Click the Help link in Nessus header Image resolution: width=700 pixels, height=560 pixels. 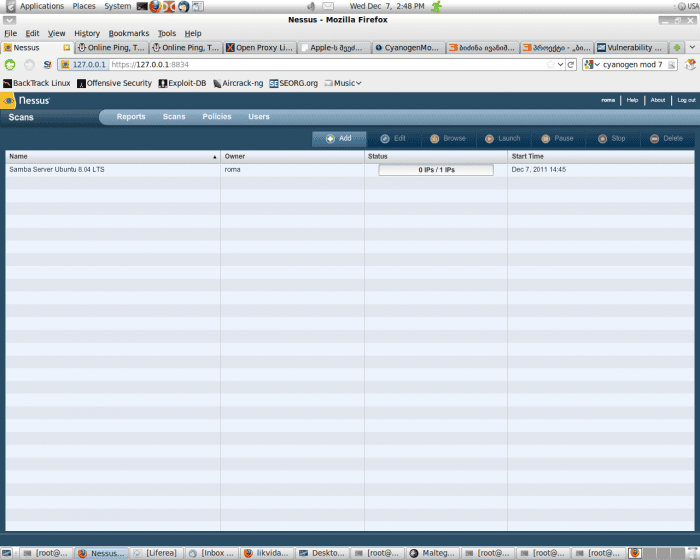pyautogui.click(x=632, y=100)
